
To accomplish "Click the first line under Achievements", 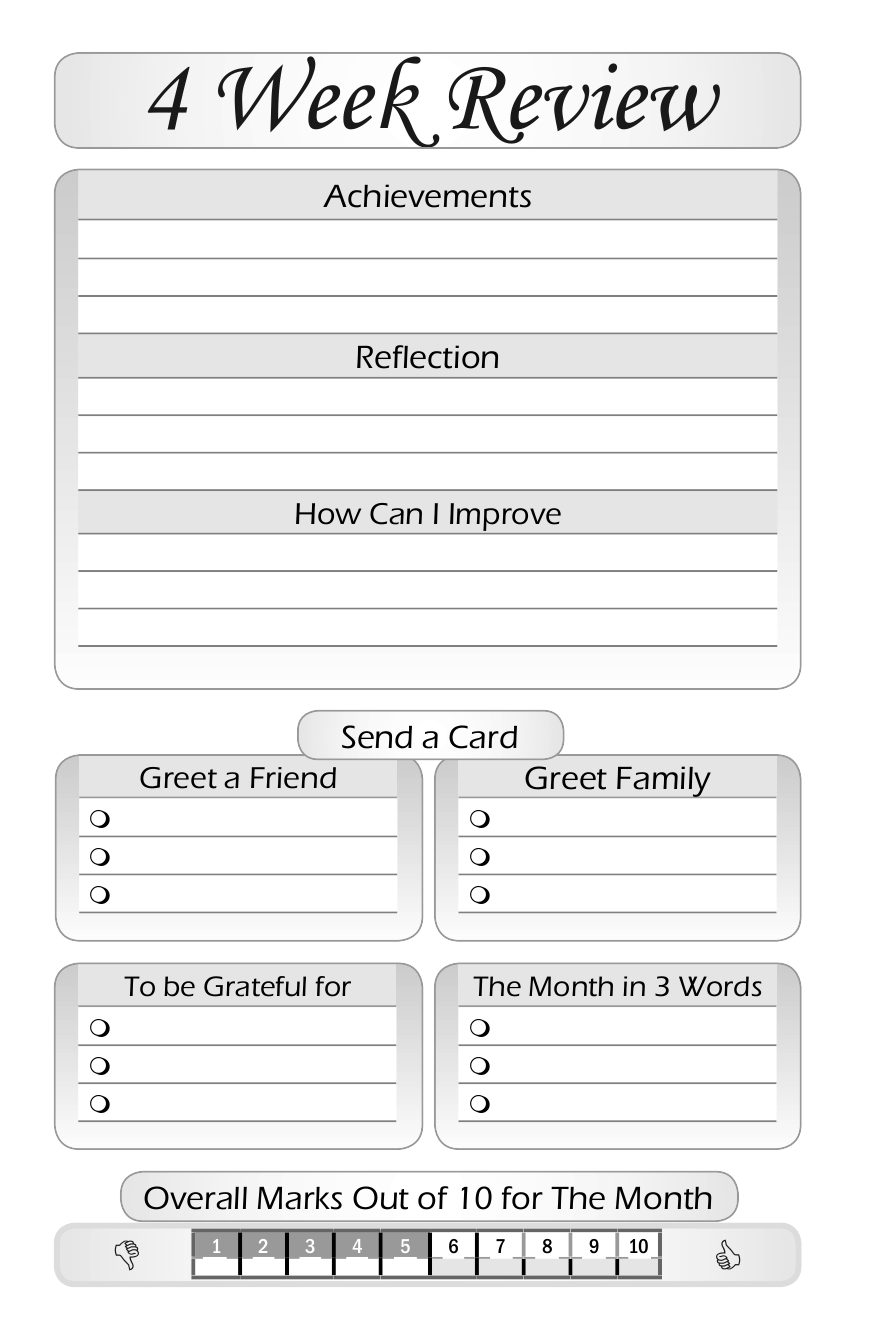I will click(427, 240).
